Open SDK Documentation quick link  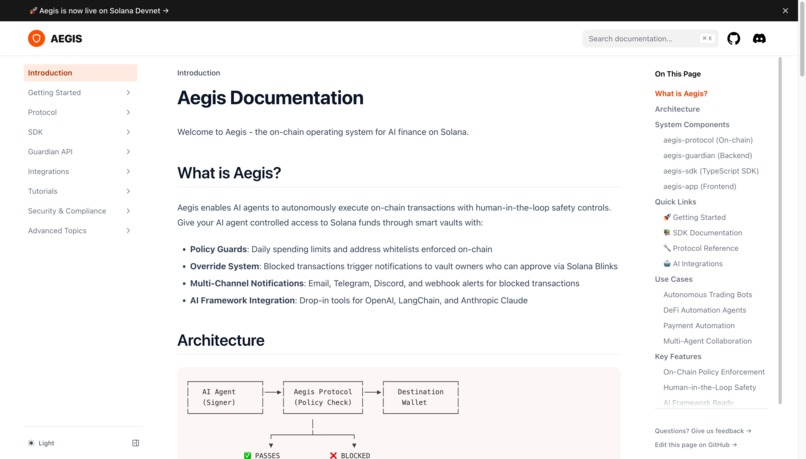coord(703,232)
